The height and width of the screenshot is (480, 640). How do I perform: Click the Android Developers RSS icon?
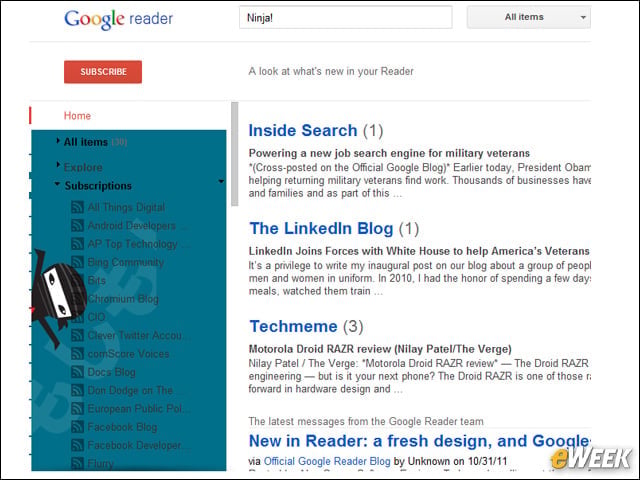point(78,225)
